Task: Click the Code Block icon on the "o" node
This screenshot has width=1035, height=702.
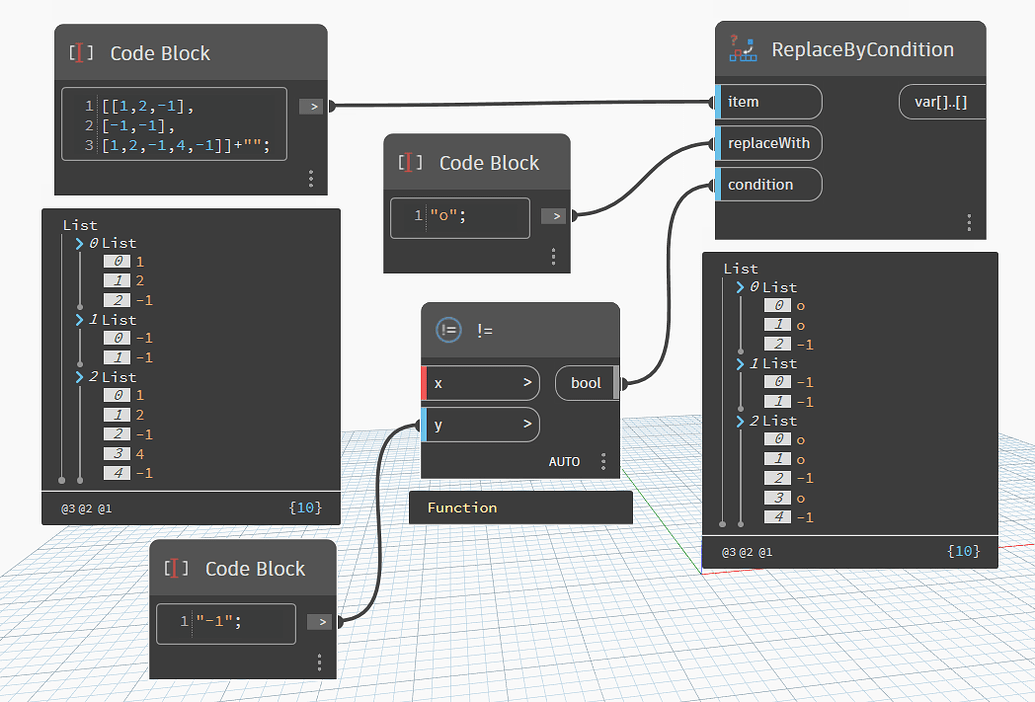Action: coord(409,162)
